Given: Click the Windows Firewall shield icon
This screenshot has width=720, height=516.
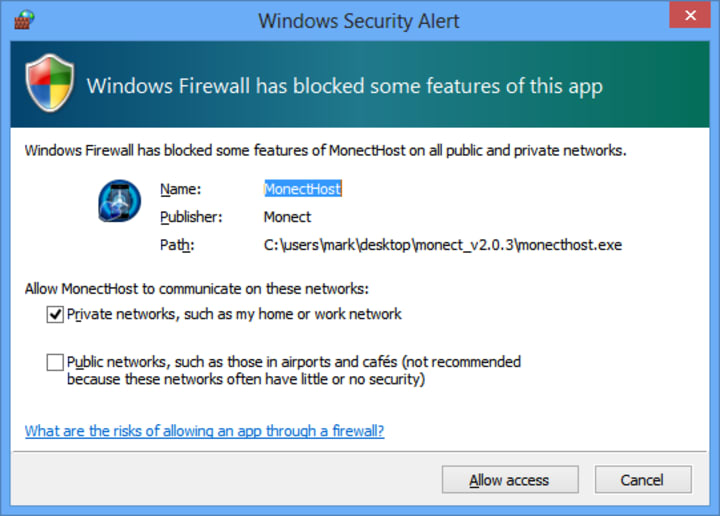Looking at the screenshot, I should point(49,85).
